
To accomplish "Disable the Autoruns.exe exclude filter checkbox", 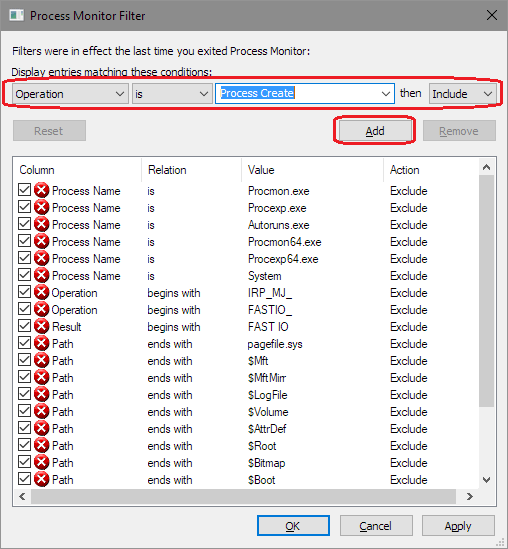I will 24,223.
